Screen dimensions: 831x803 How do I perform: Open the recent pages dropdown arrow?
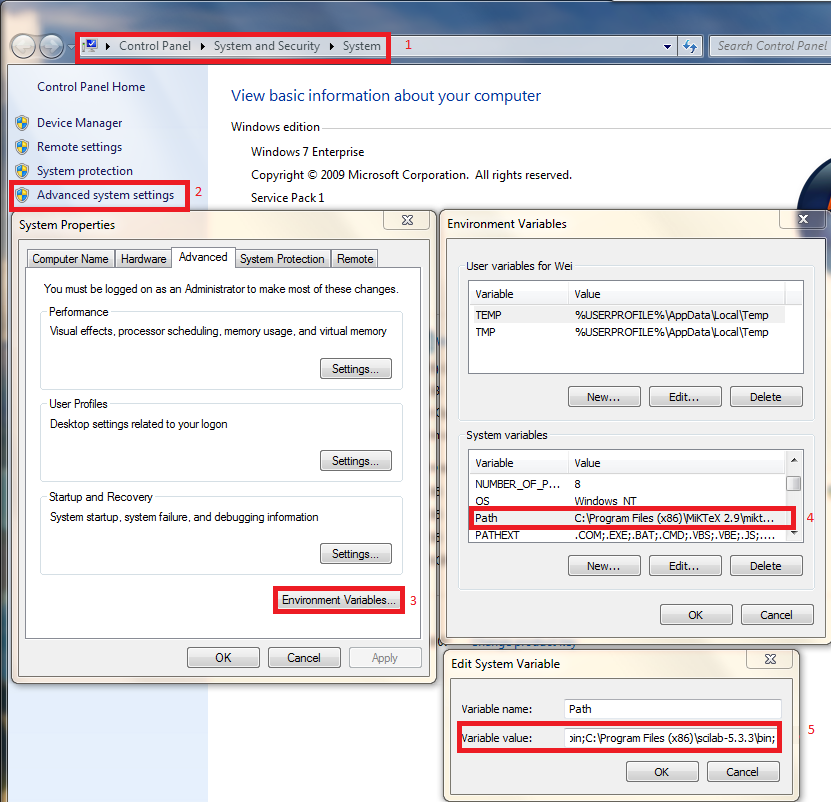[x=72, y=47]
